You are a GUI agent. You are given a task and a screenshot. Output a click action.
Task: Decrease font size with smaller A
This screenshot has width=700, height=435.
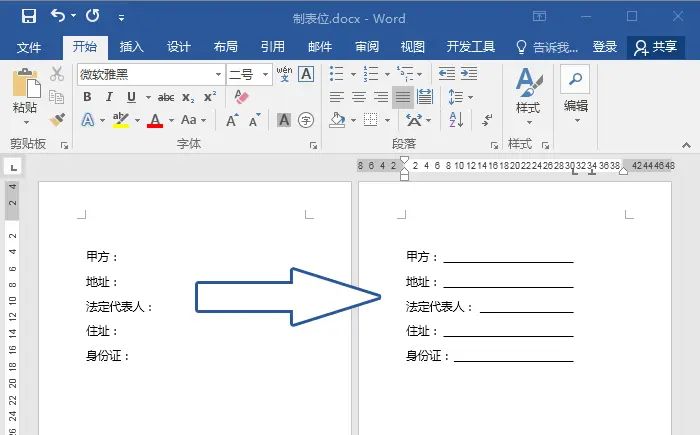click(x=254, y=121)
